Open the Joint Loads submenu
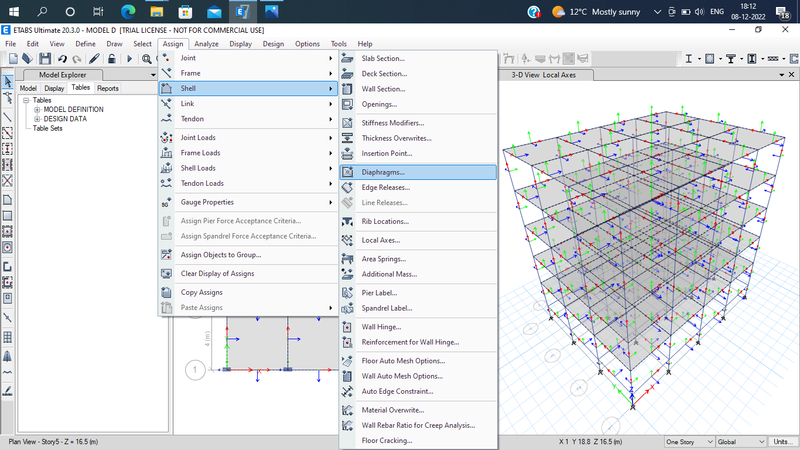 (248, 138)
